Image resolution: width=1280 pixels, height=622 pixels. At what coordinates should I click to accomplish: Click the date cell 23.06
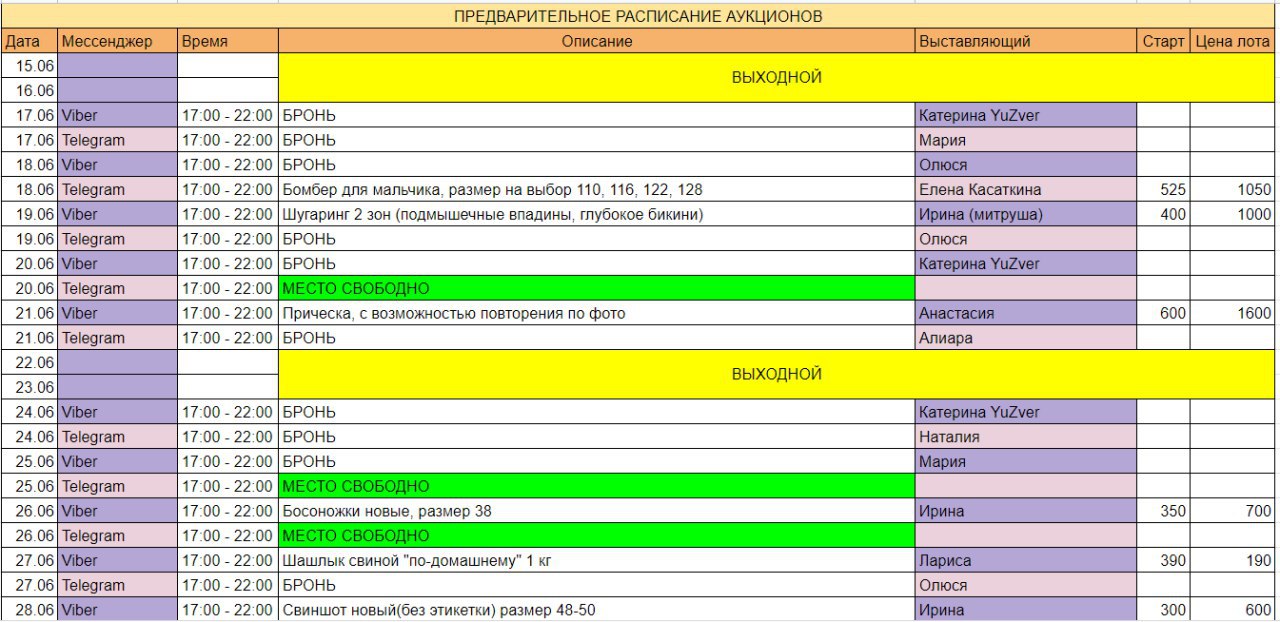29,387
